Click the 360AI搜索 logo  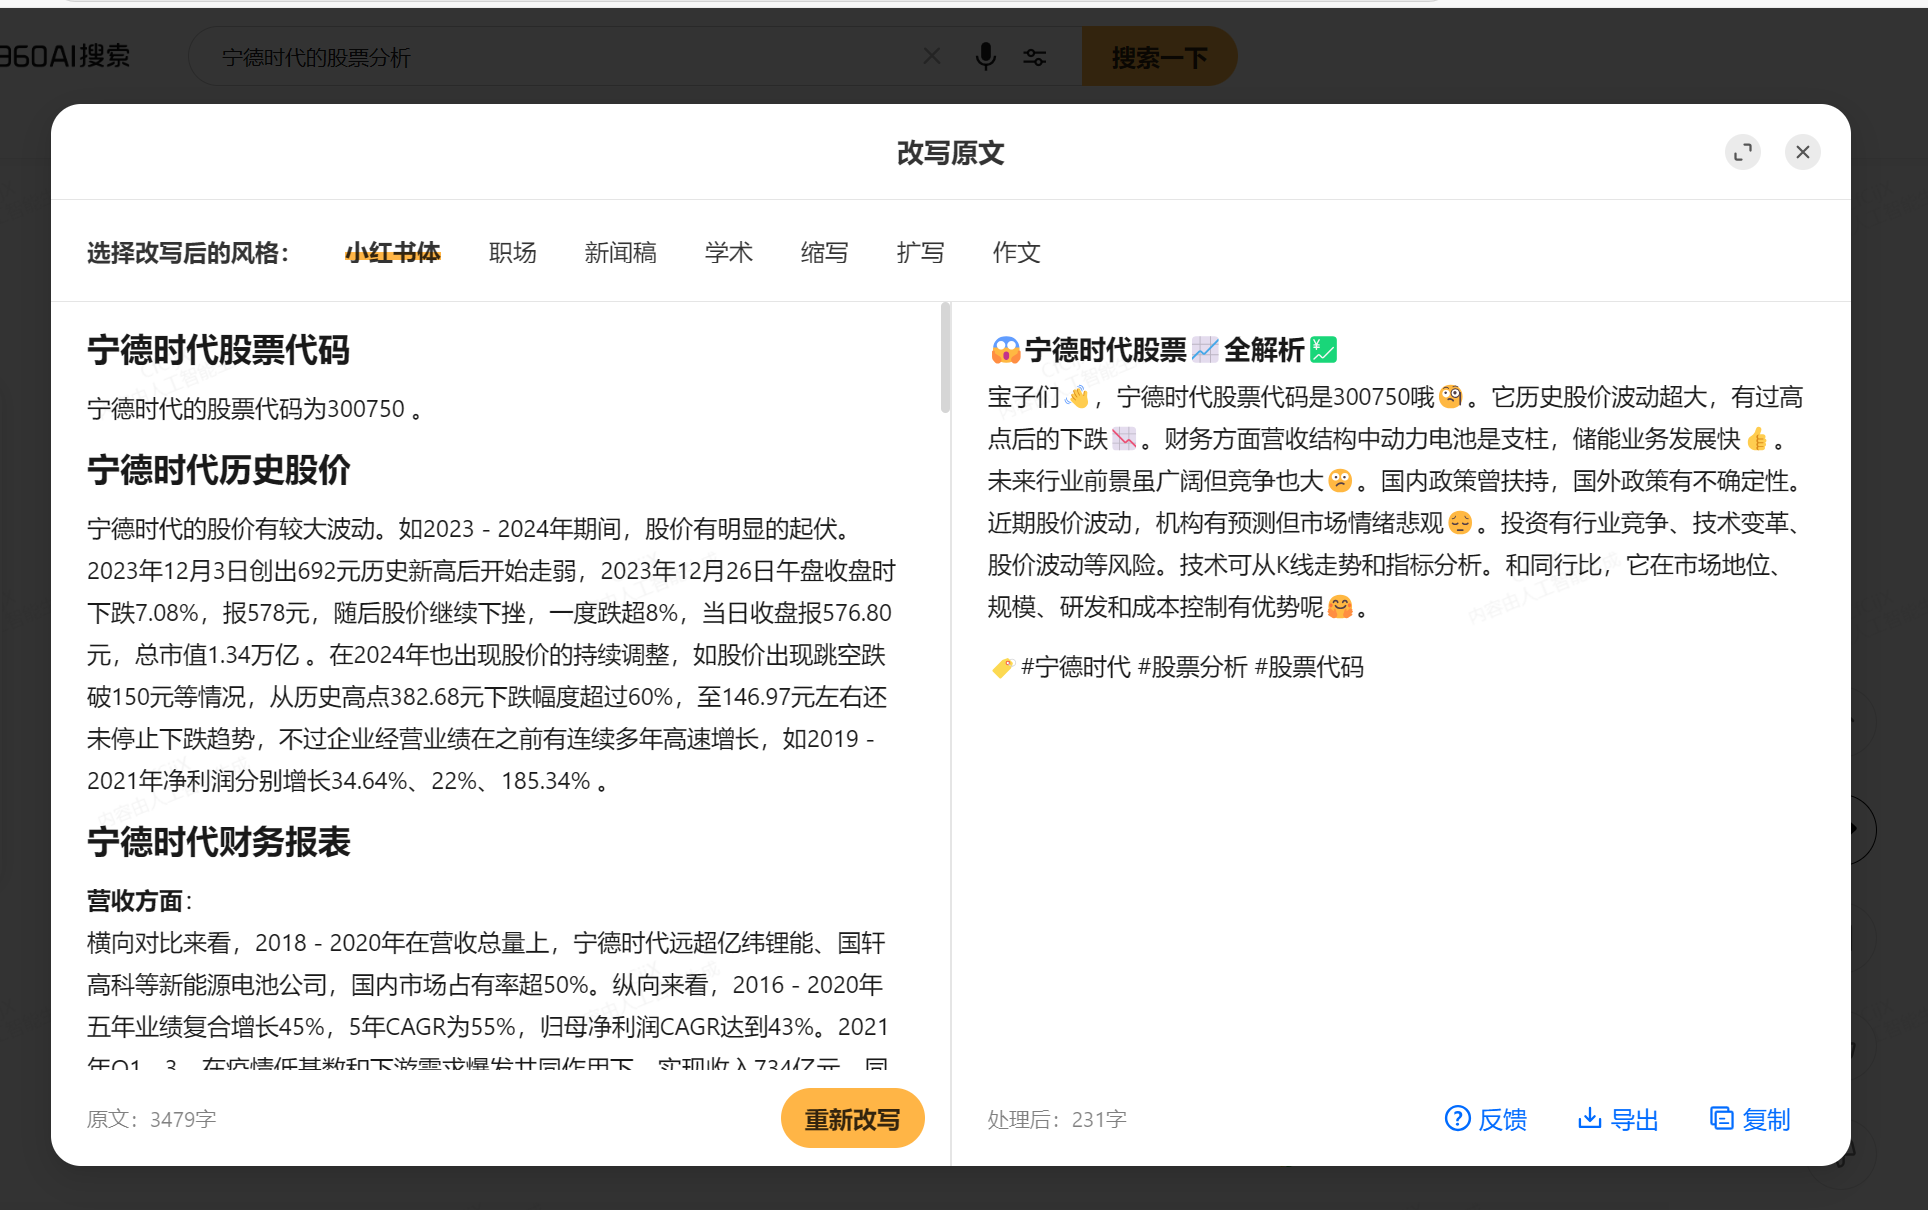(66, 56)
